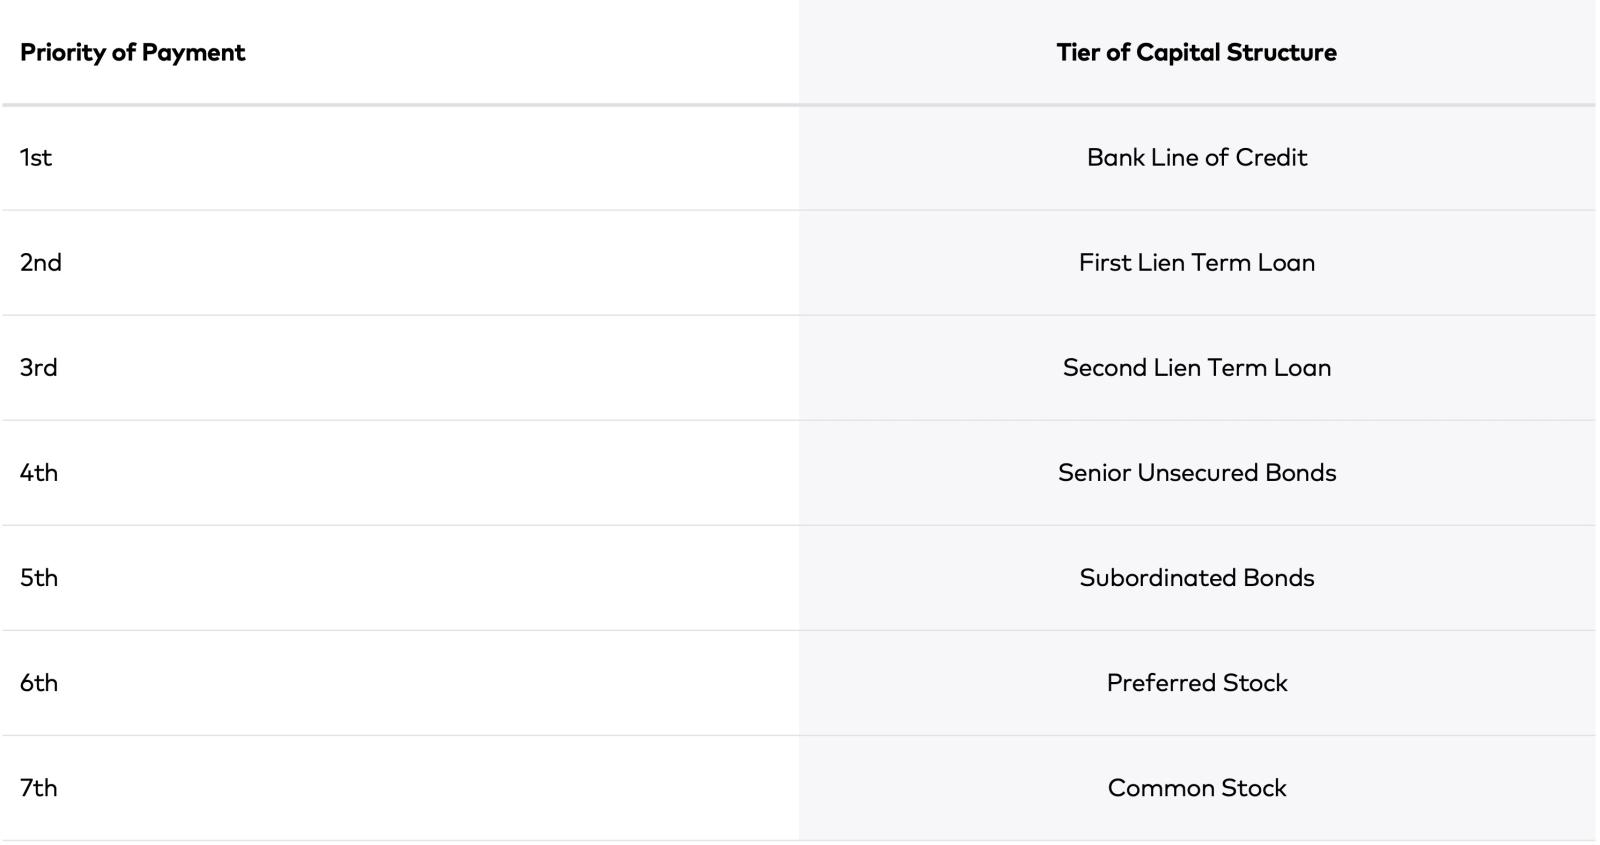Select the Senior Unsecured Bonds cell

(1196, 472)
